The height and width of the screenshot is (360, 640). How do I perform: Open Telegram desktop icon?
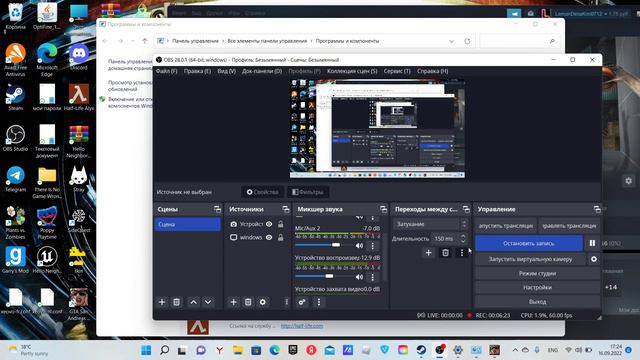tap(16, 180)
